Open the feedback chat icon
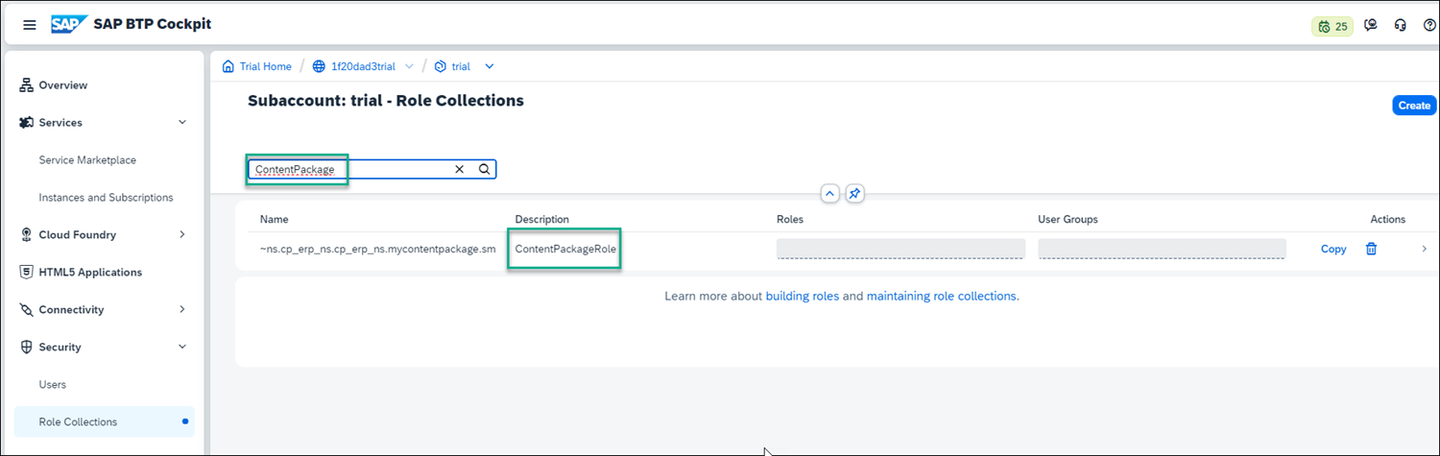 click(1371, 26)
